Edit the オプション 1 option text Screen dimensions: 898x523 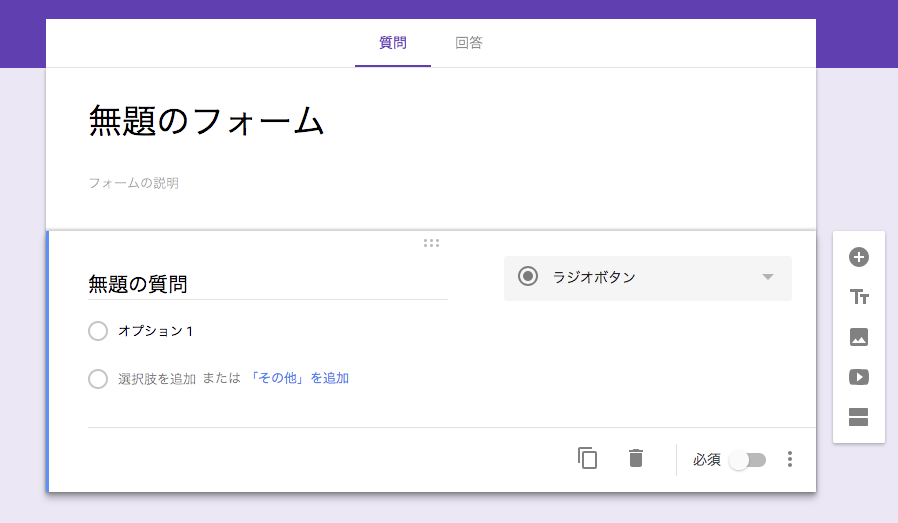156,331
